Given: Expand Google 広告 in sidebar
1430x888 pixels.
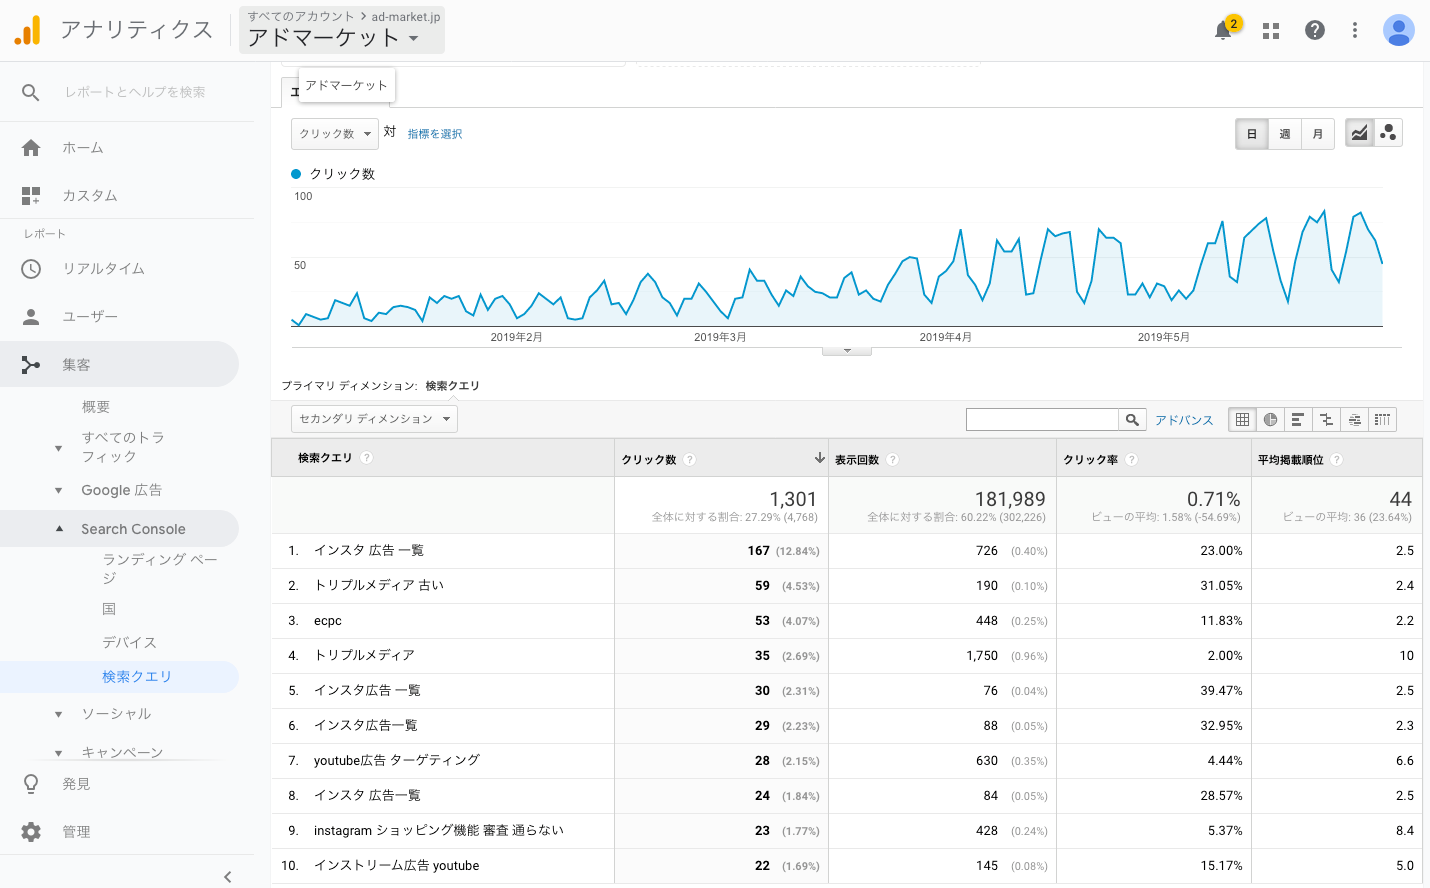Looking at the screenshot, I should pyautogui.click(x=58, y=491).
